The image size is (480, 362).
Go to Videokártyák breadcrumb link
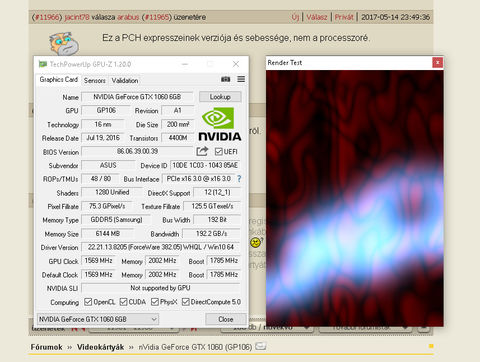[x=100, y=347]
